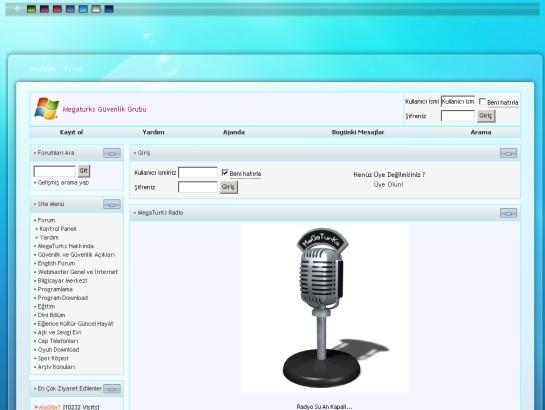
Task: Collapse the Forumları Ara panel
Action: 112,153
